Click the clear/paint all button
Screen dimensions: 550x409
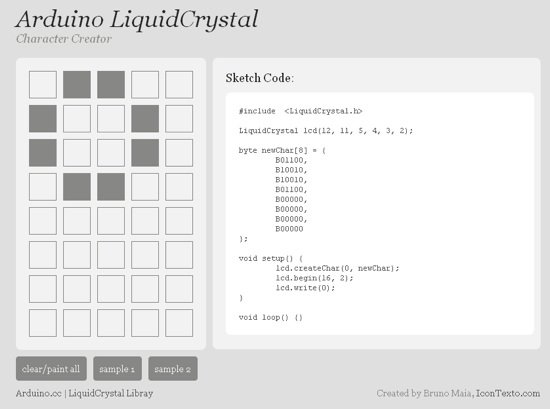(51, 369)
